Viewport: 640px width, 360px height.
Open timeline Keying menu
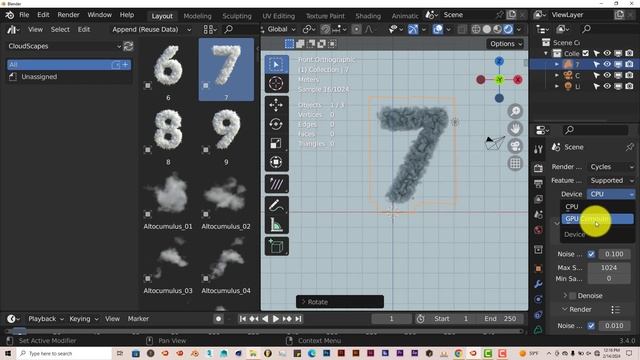83,319
